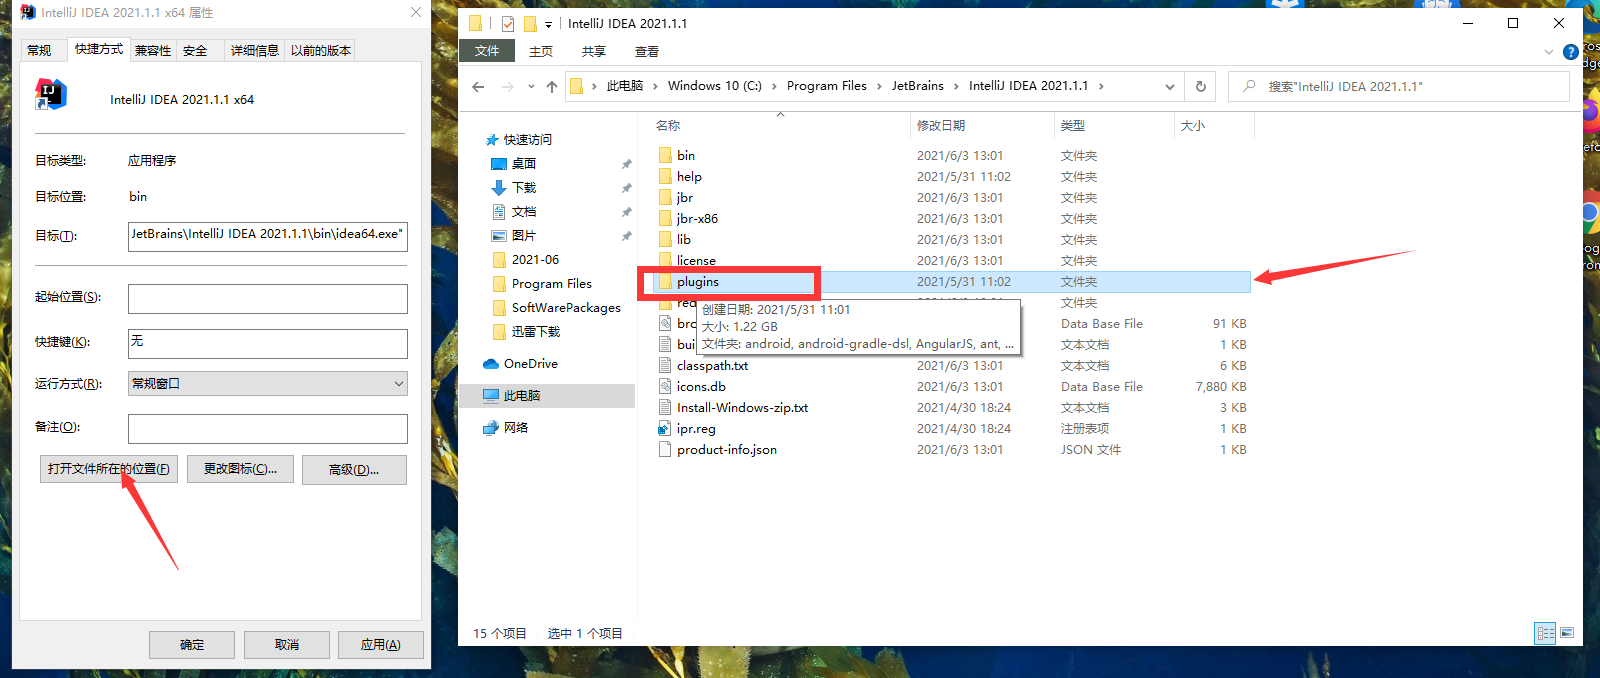Open the 2021-06 folder in navigation pane
Image resolution: width=1600 pixels, height=678 pixels.
(525, 260)
